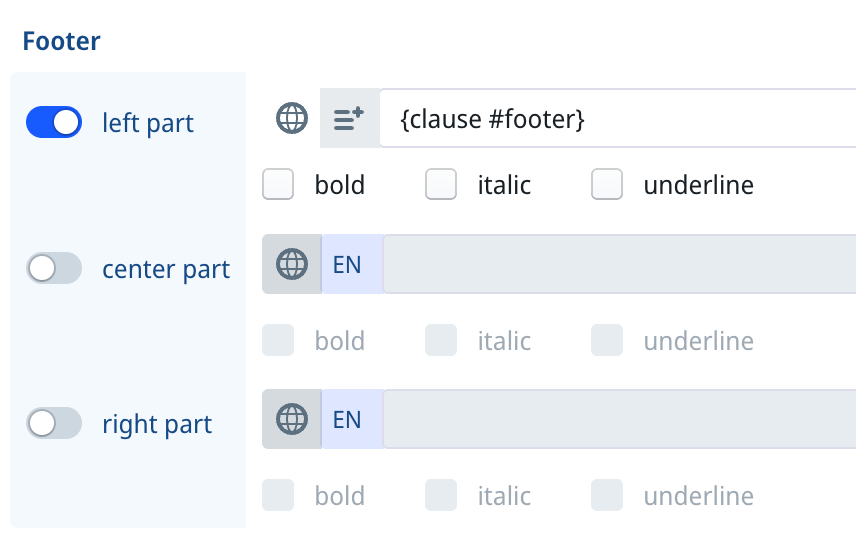Viewport: 856px width, 560px height.
Task: Enable the center part toggle
Action: (x=54, y=268)
